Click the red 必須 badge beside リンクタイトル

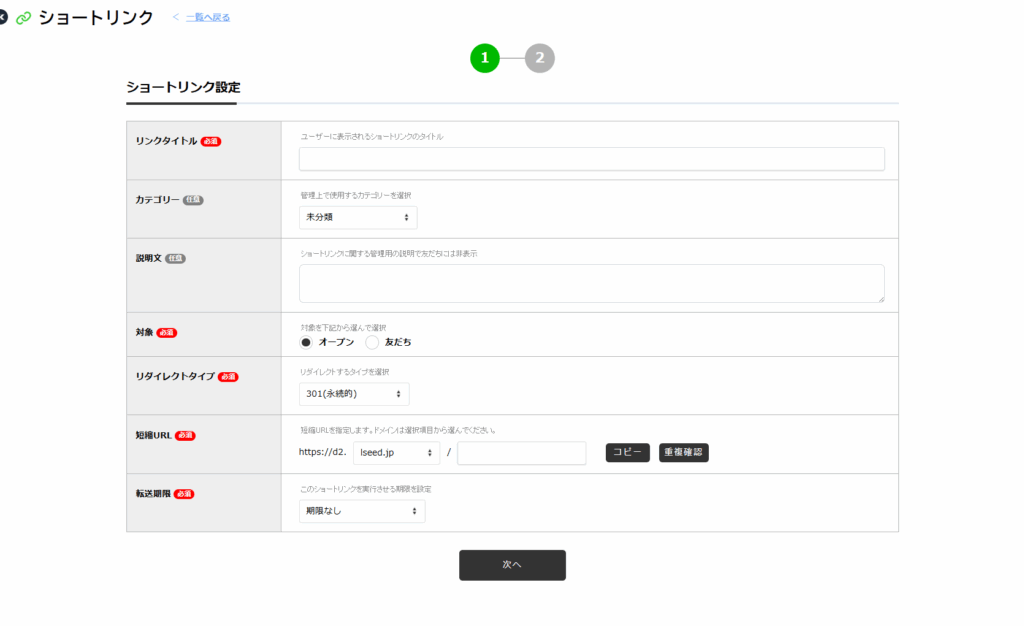[211, 141]
